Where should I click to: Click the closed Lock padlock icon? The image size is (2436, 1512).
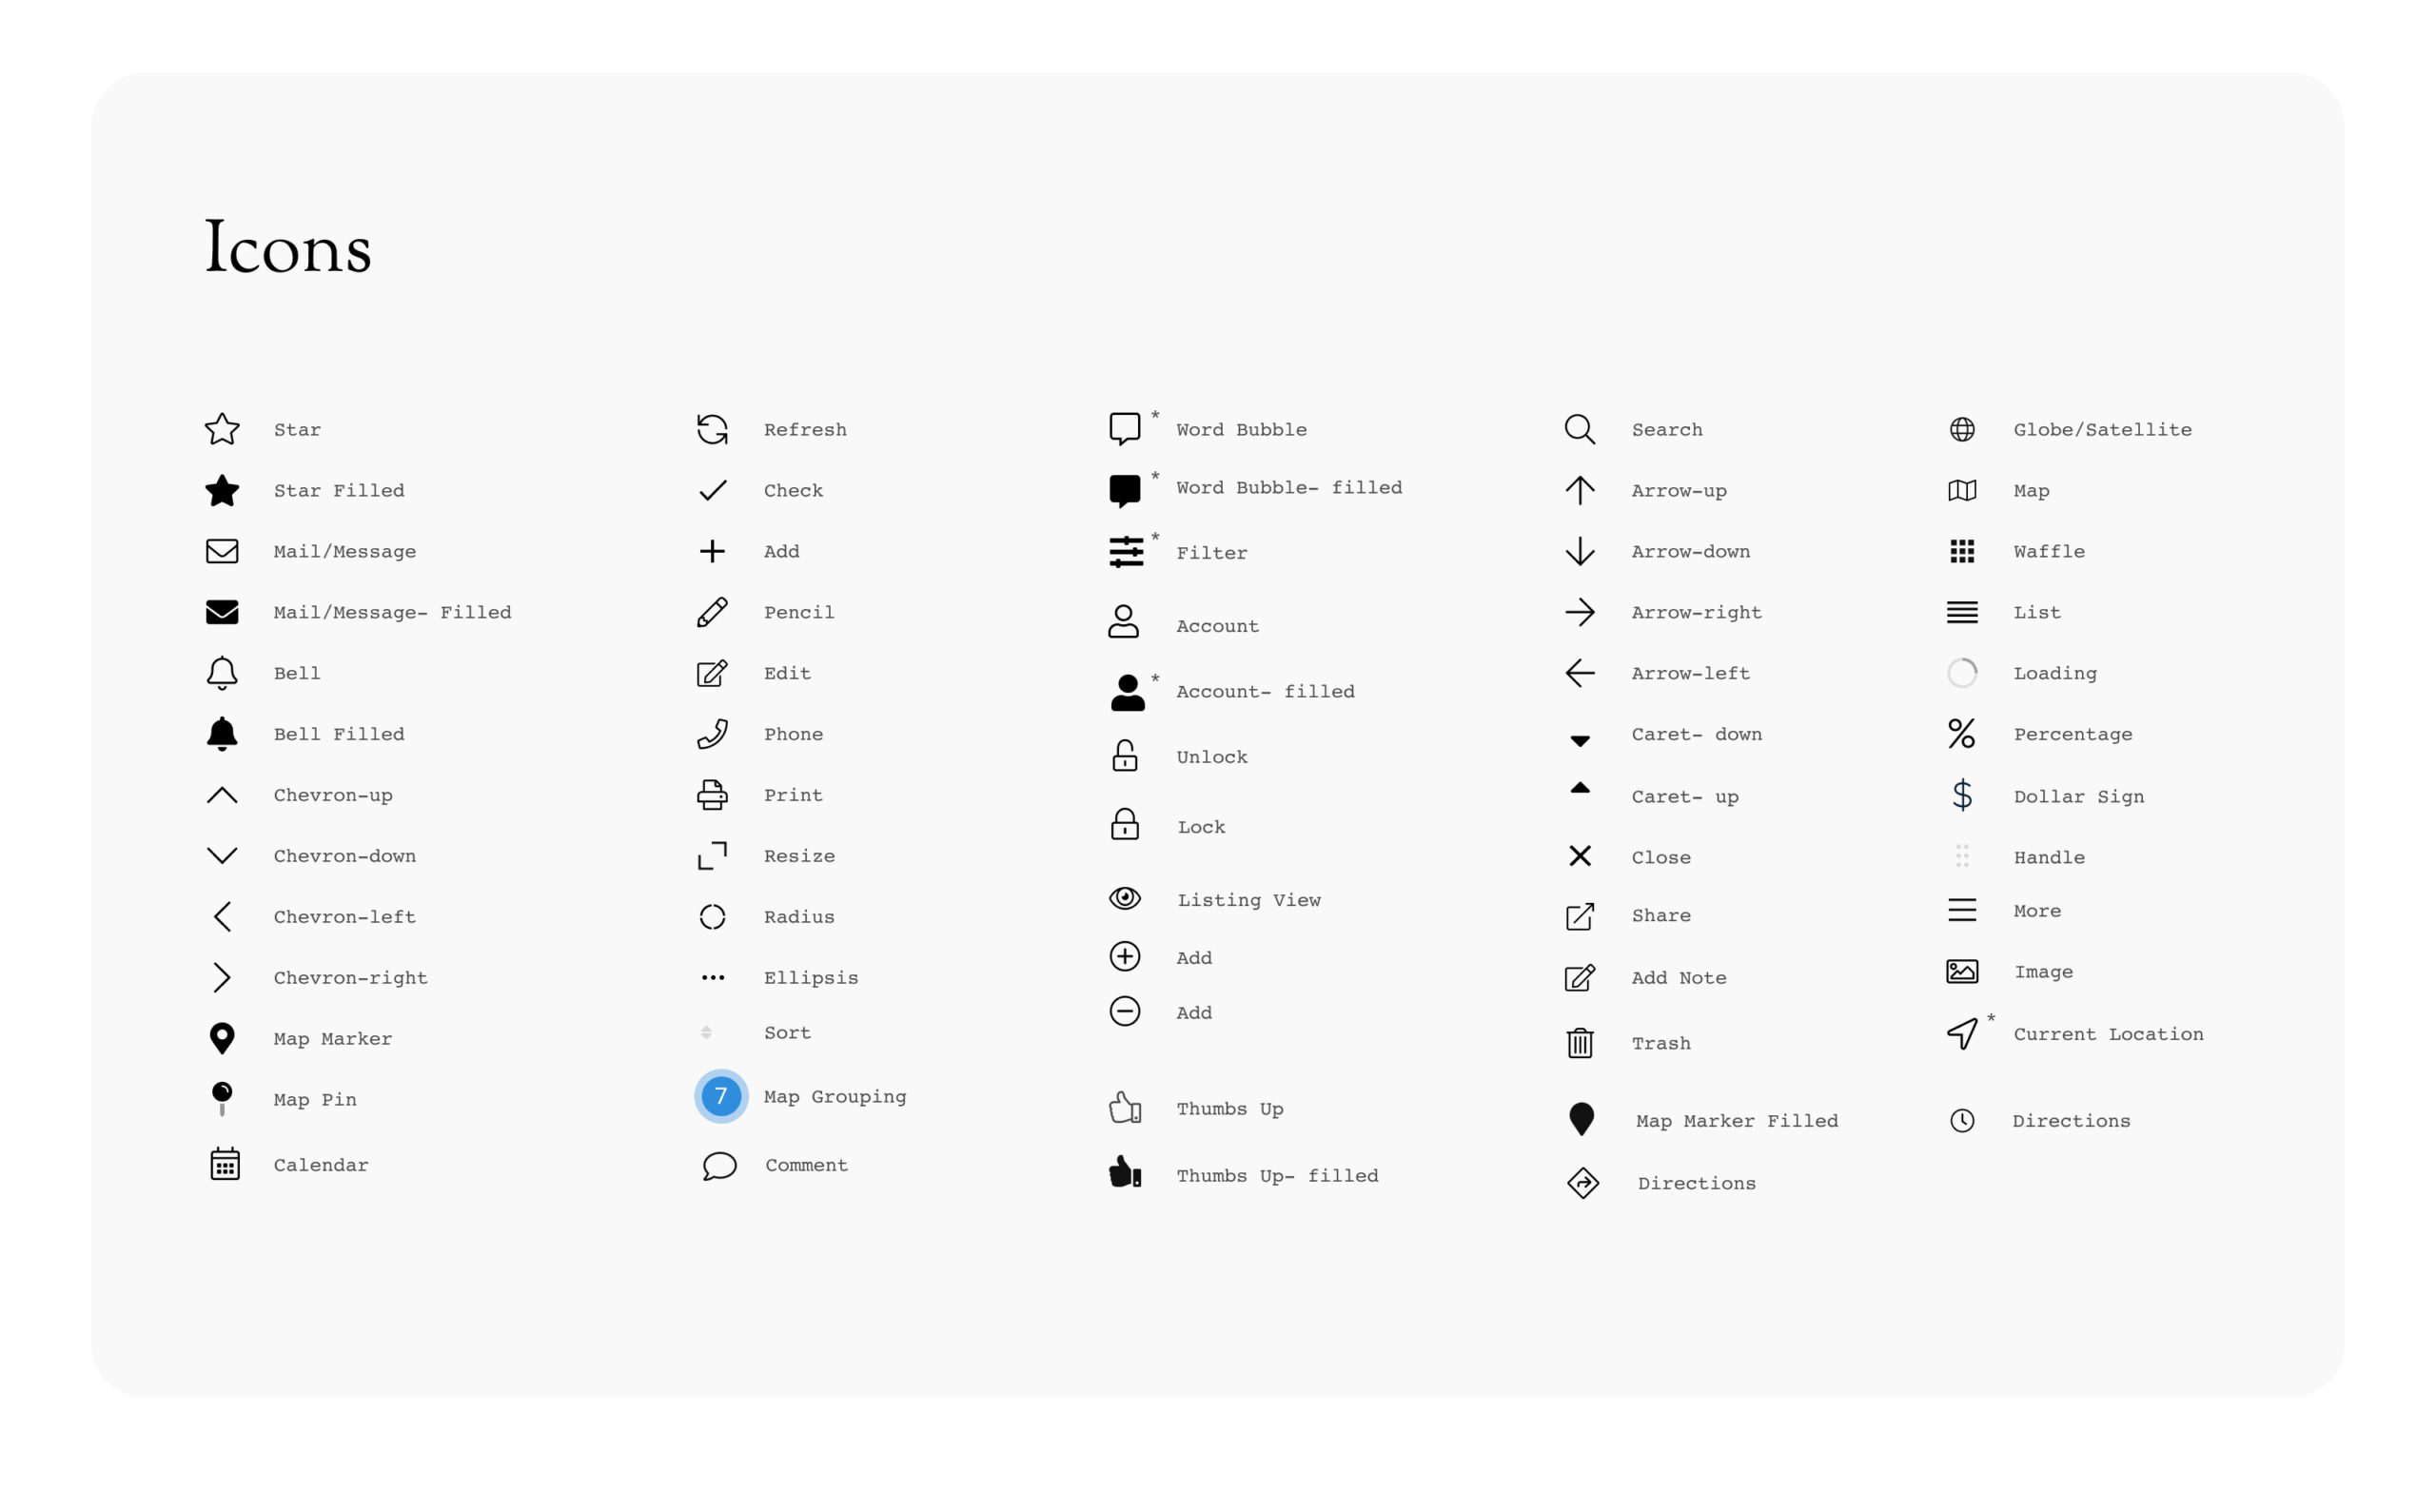[x=1125, y=825]
